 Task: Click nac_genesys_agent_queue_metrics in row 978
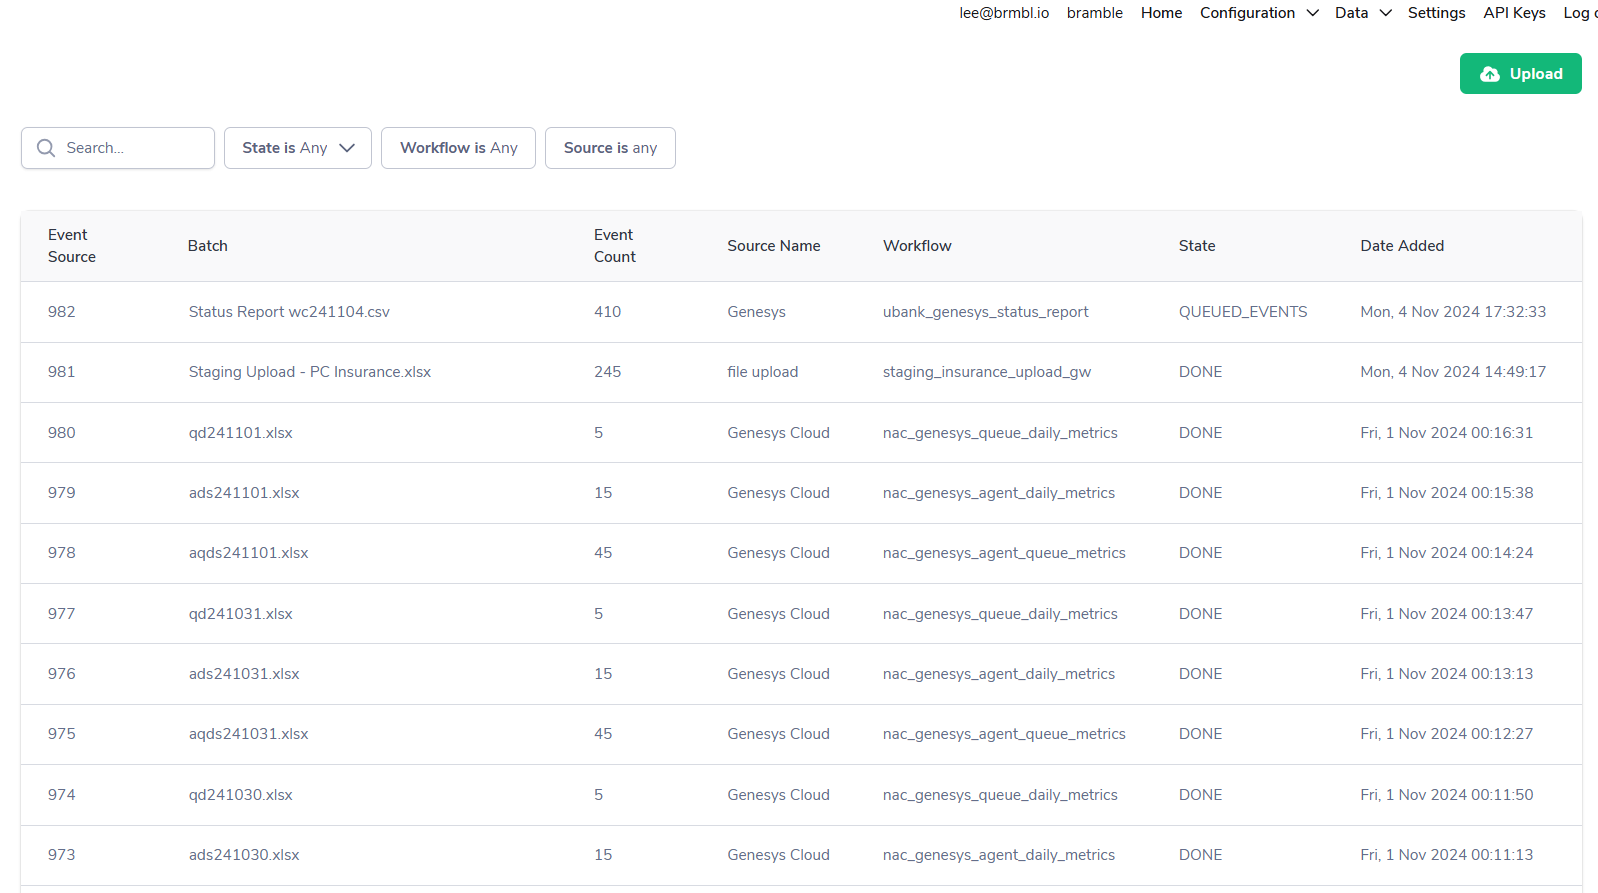point(1004,553)
